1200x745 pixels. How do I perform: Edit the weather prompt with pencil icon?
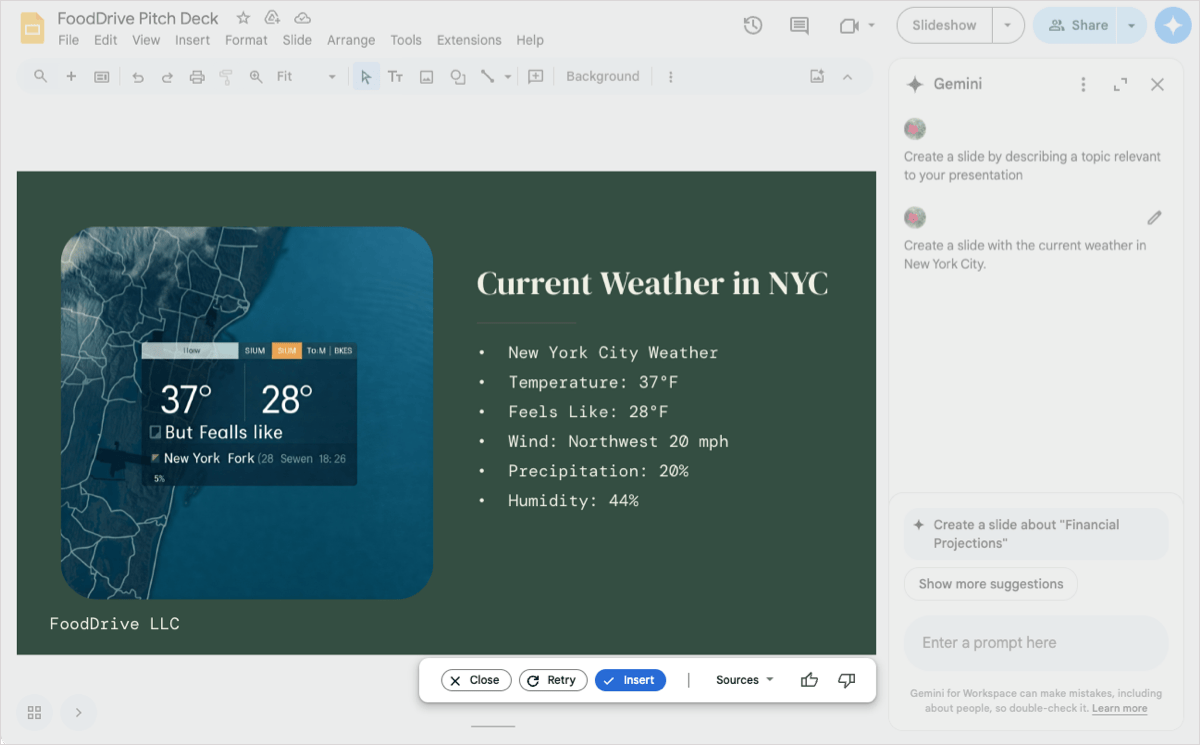coord(1154,218)
